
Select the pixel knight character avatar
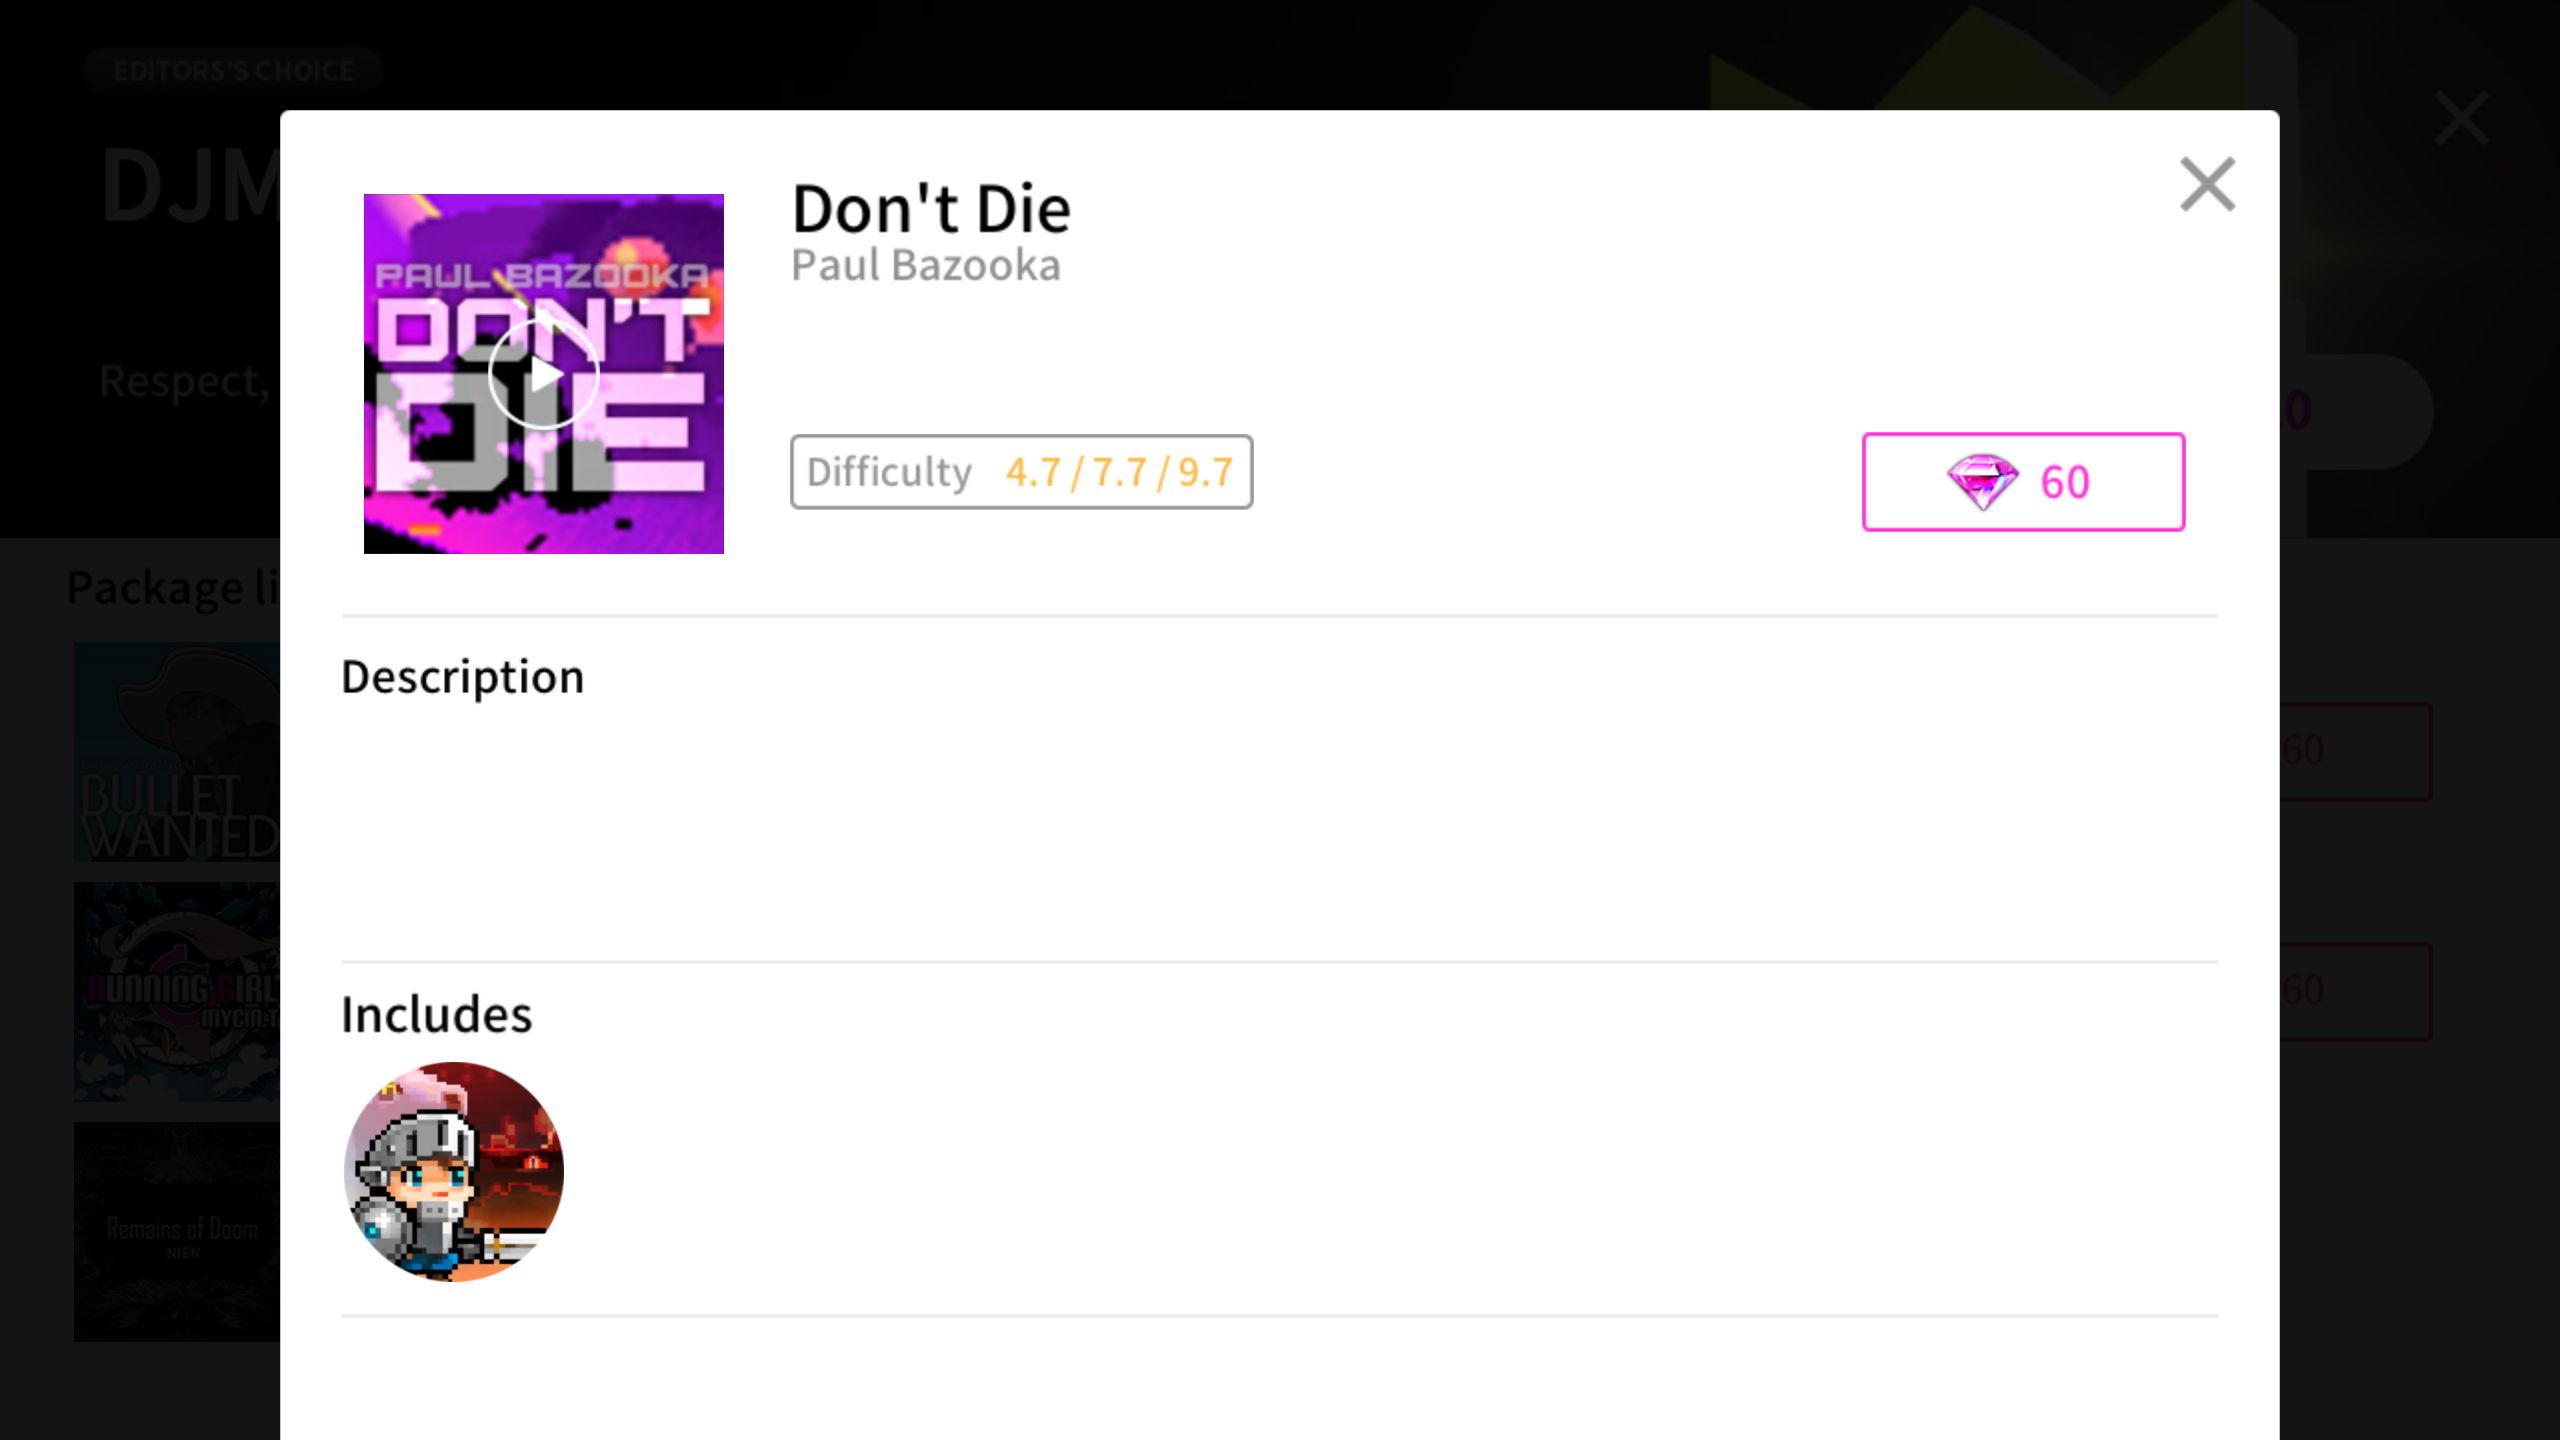pyautogui.click(x=454, y=1171)
